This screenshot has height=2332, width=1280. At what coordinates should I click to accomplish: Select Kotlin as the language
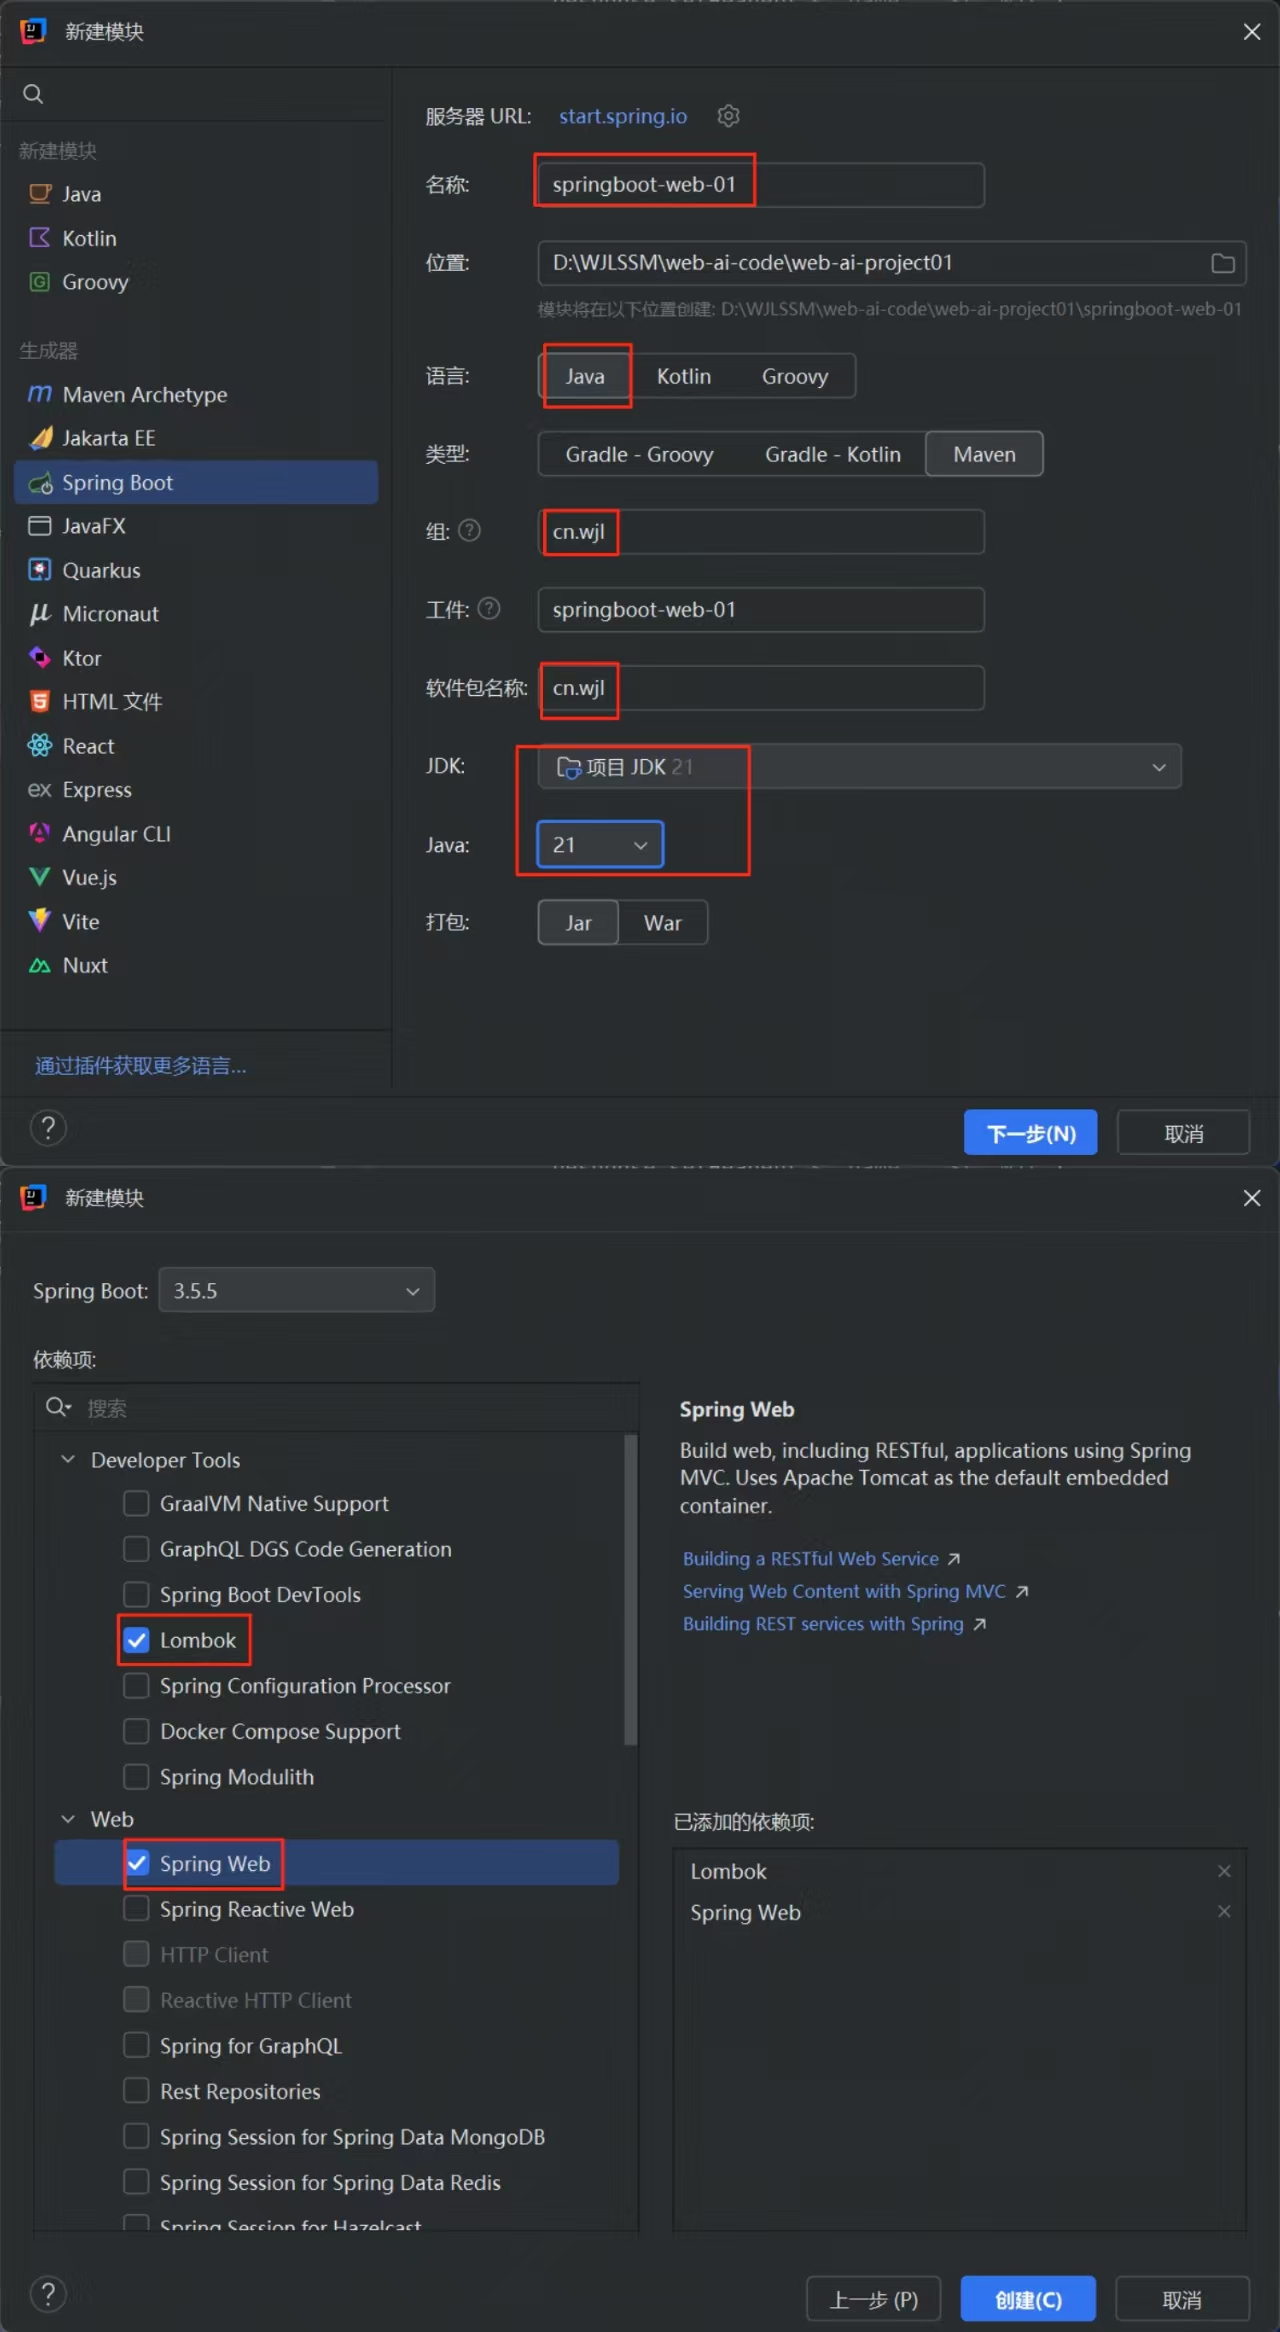pyautogui.click(x=684, y=376)
